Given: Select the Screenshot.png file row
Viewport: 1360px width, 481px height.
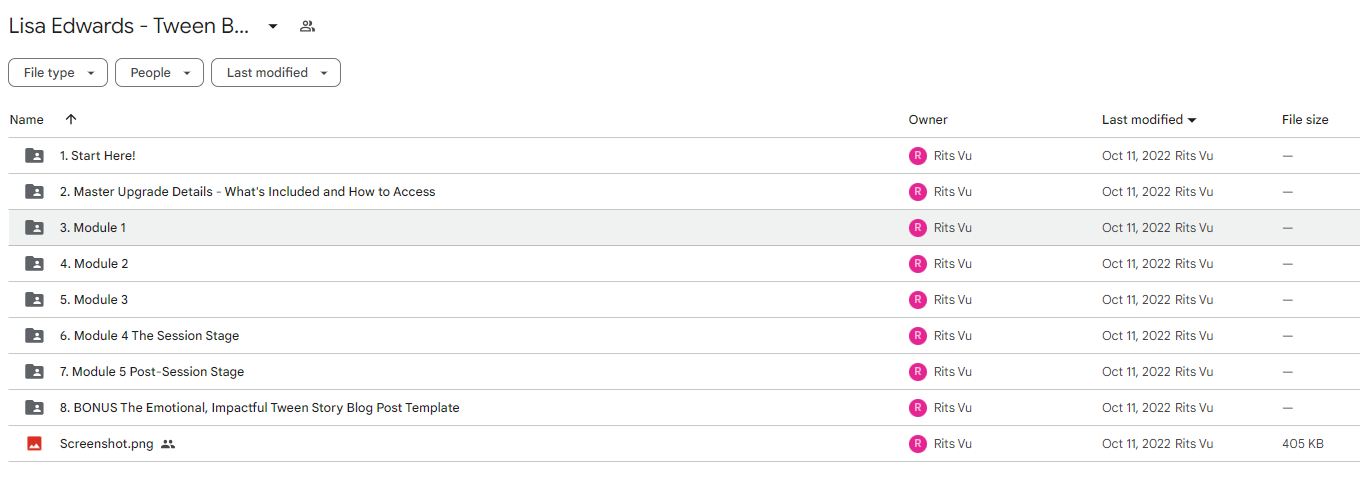Looking at the screenshot, I should [684, 444].
